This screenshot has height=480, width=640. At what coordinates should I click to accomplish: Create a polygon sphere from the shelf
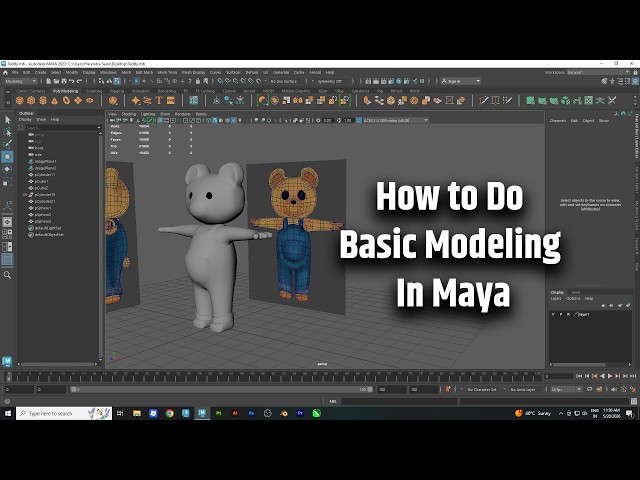coord(20,100)
